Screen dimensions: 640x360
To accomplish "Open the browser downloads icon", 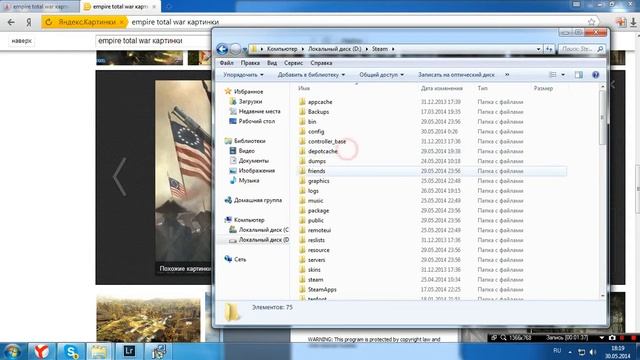I will (633, 22).
